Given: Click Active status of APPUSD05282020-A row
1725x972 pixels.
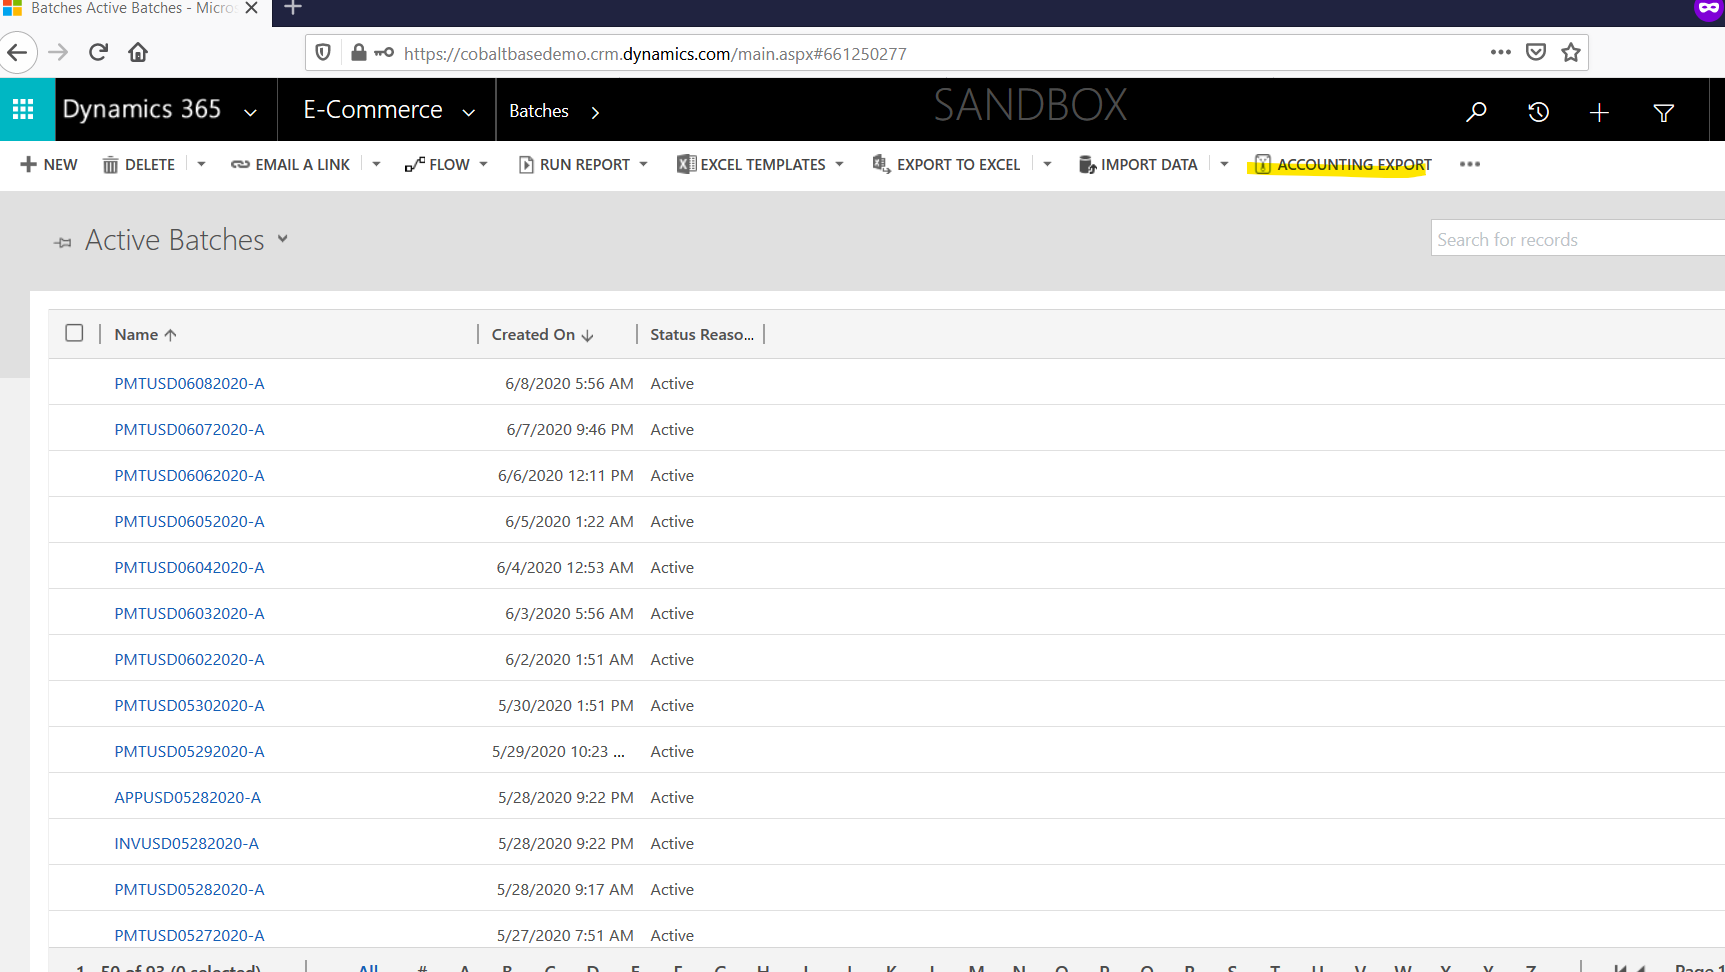Looking at the screenshot, I should pyautogui.click(x=672, y=797).
